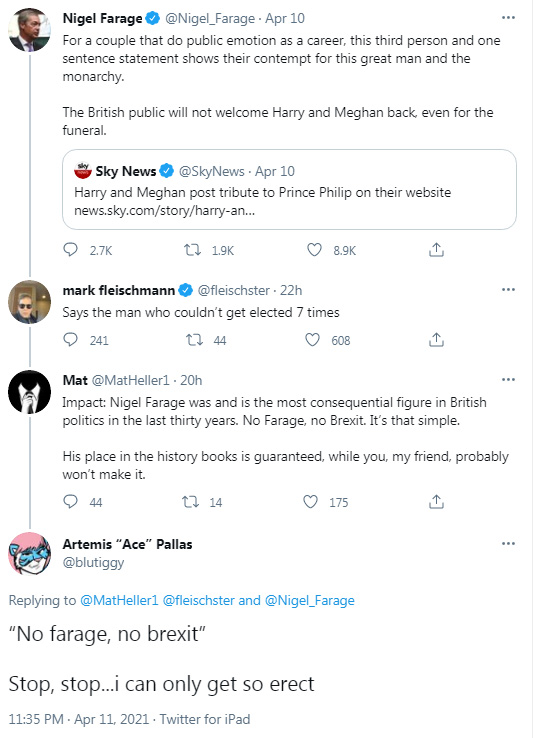Share Mat's tweet using share icon
The width and height of the screenshot is (541, 738).
click(436, 502)
